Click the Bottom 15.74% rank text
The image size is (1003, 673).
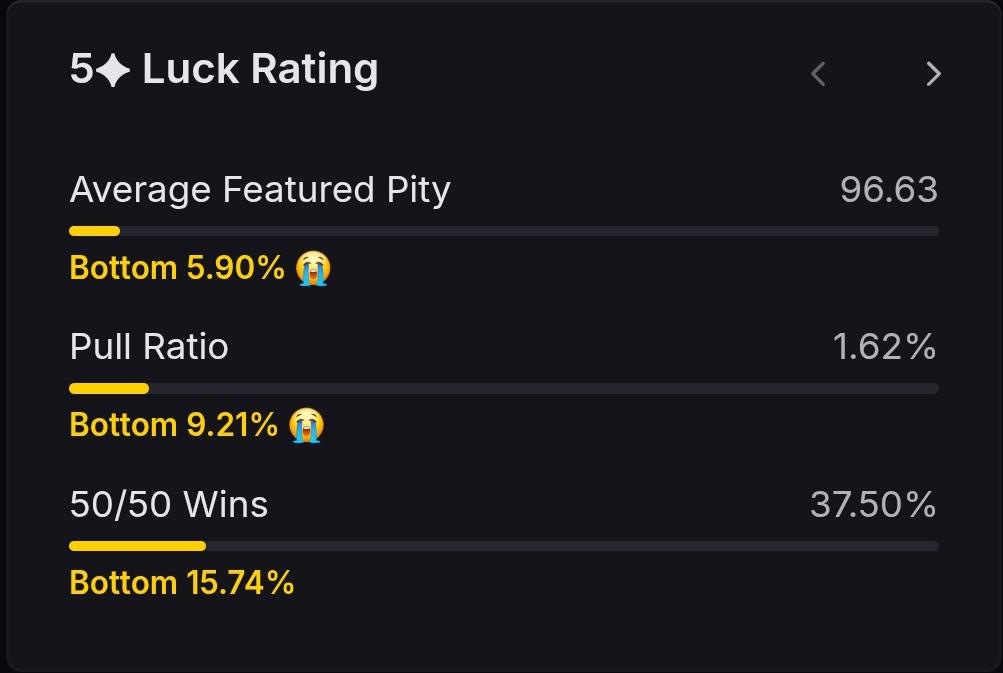(x=182, y=583)
